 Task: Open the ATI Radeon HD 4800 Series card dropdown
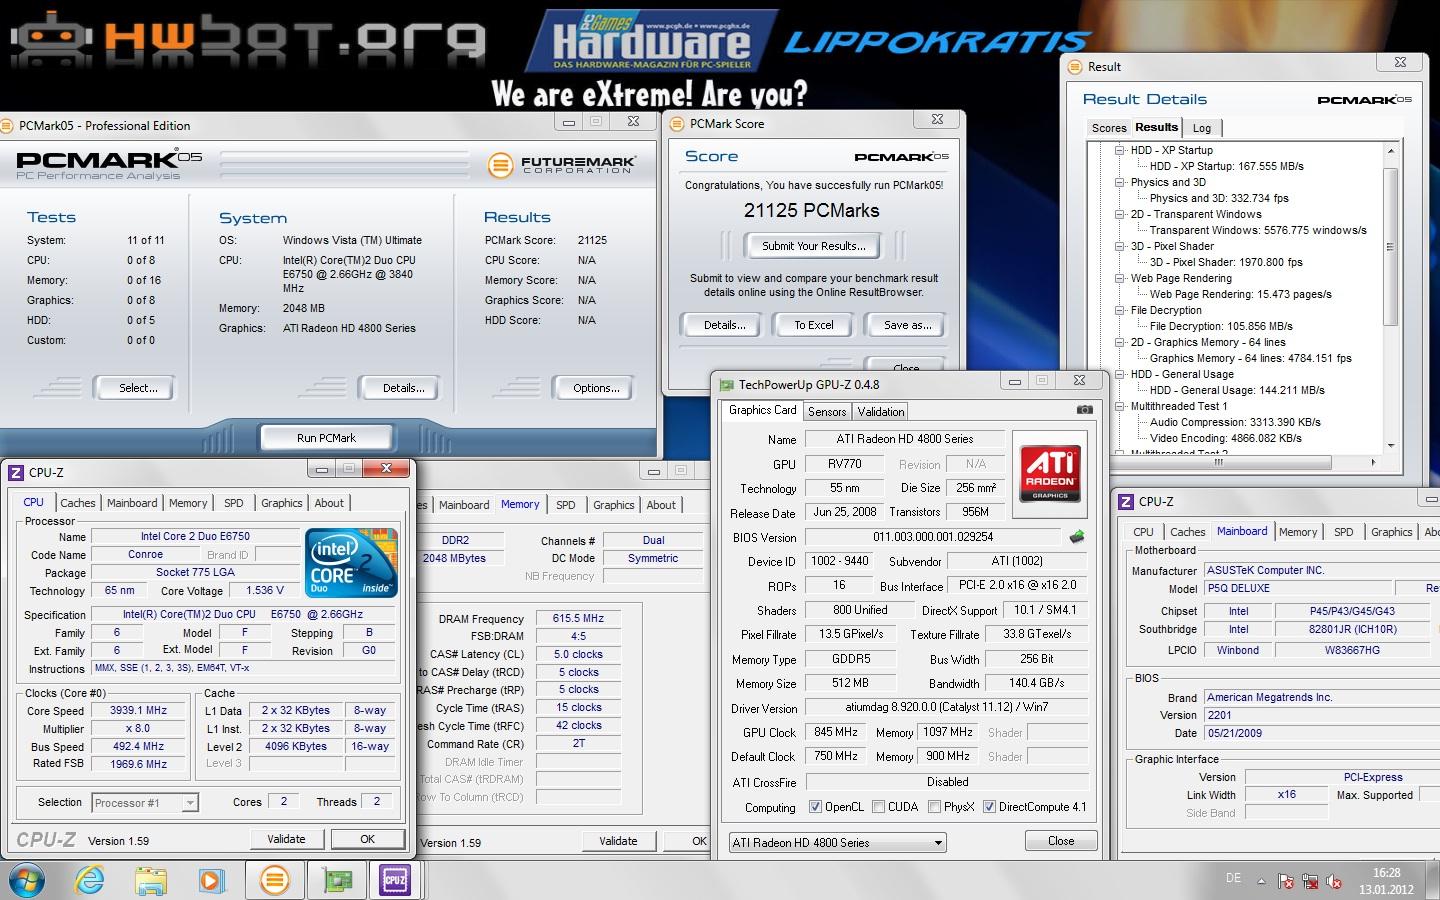coord(838,843)
